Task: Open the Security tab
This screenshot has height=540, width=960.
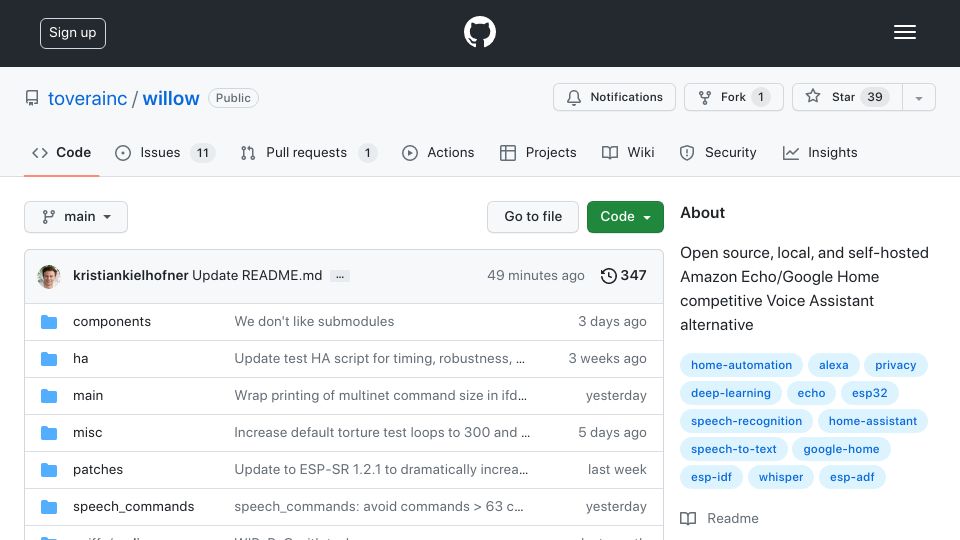Action: tap(718, 152)
